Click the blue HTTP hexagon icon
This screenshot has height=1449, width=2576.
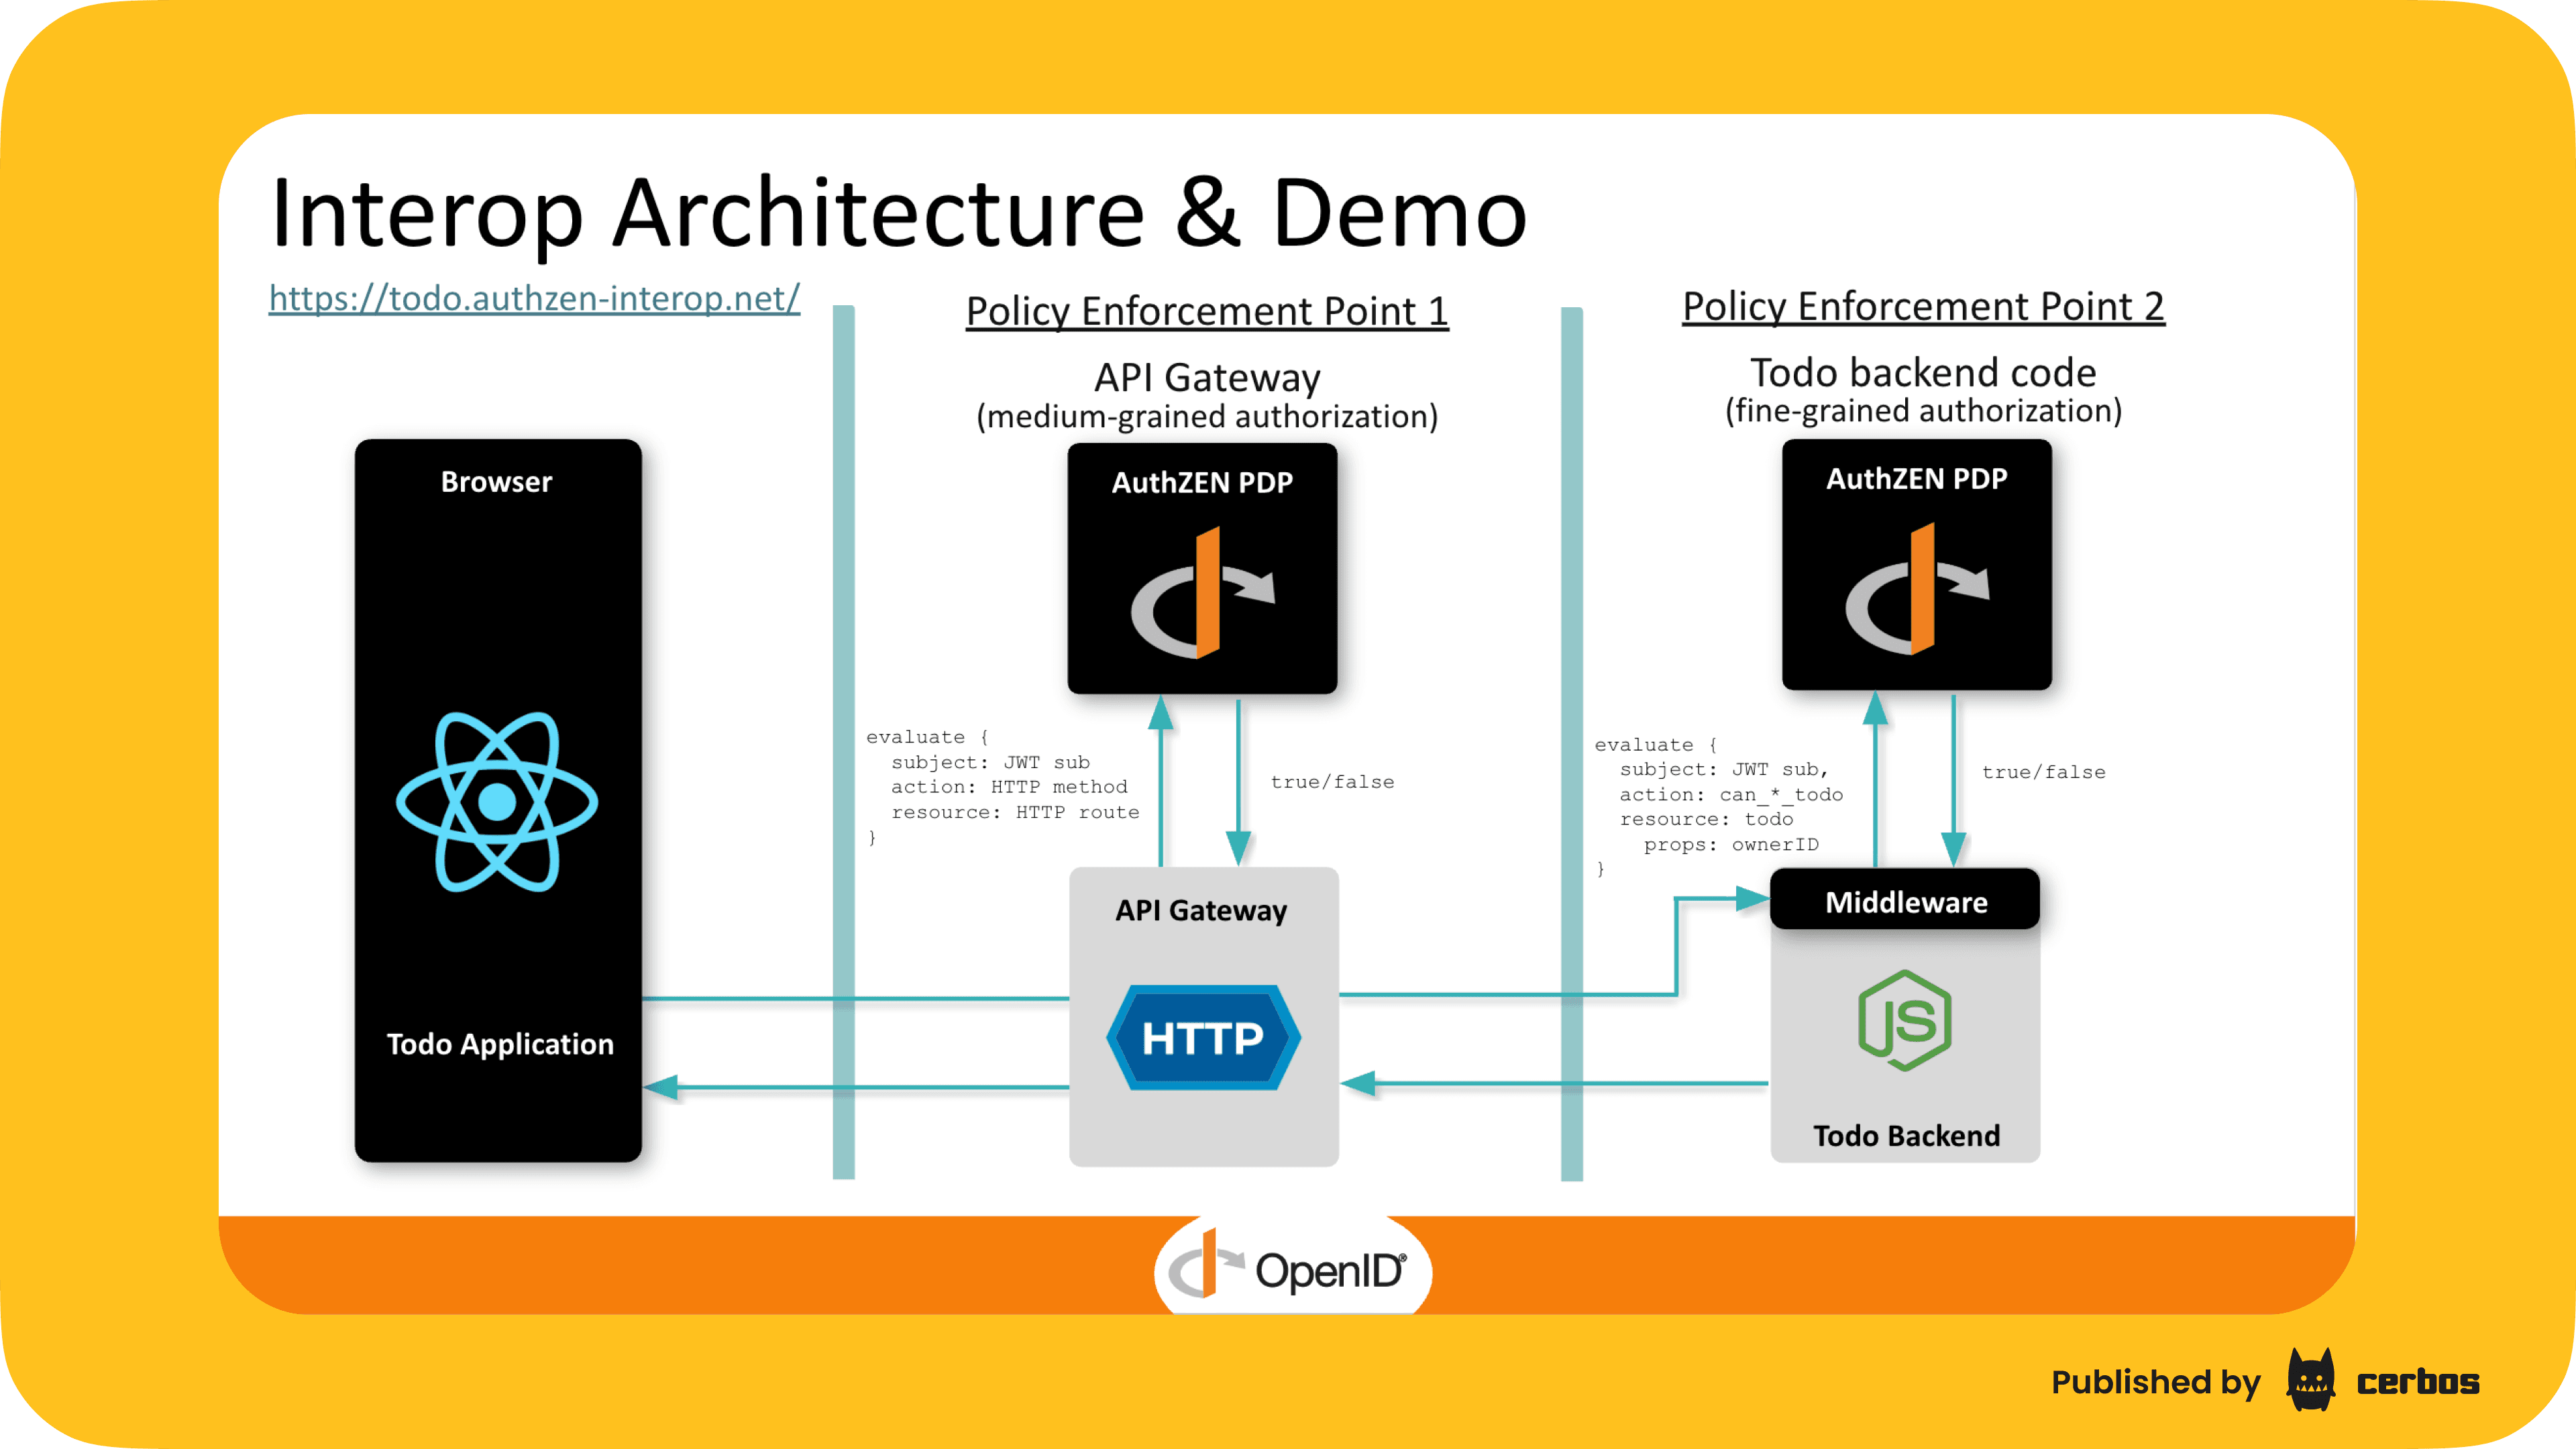[x=1203, y=1037]
